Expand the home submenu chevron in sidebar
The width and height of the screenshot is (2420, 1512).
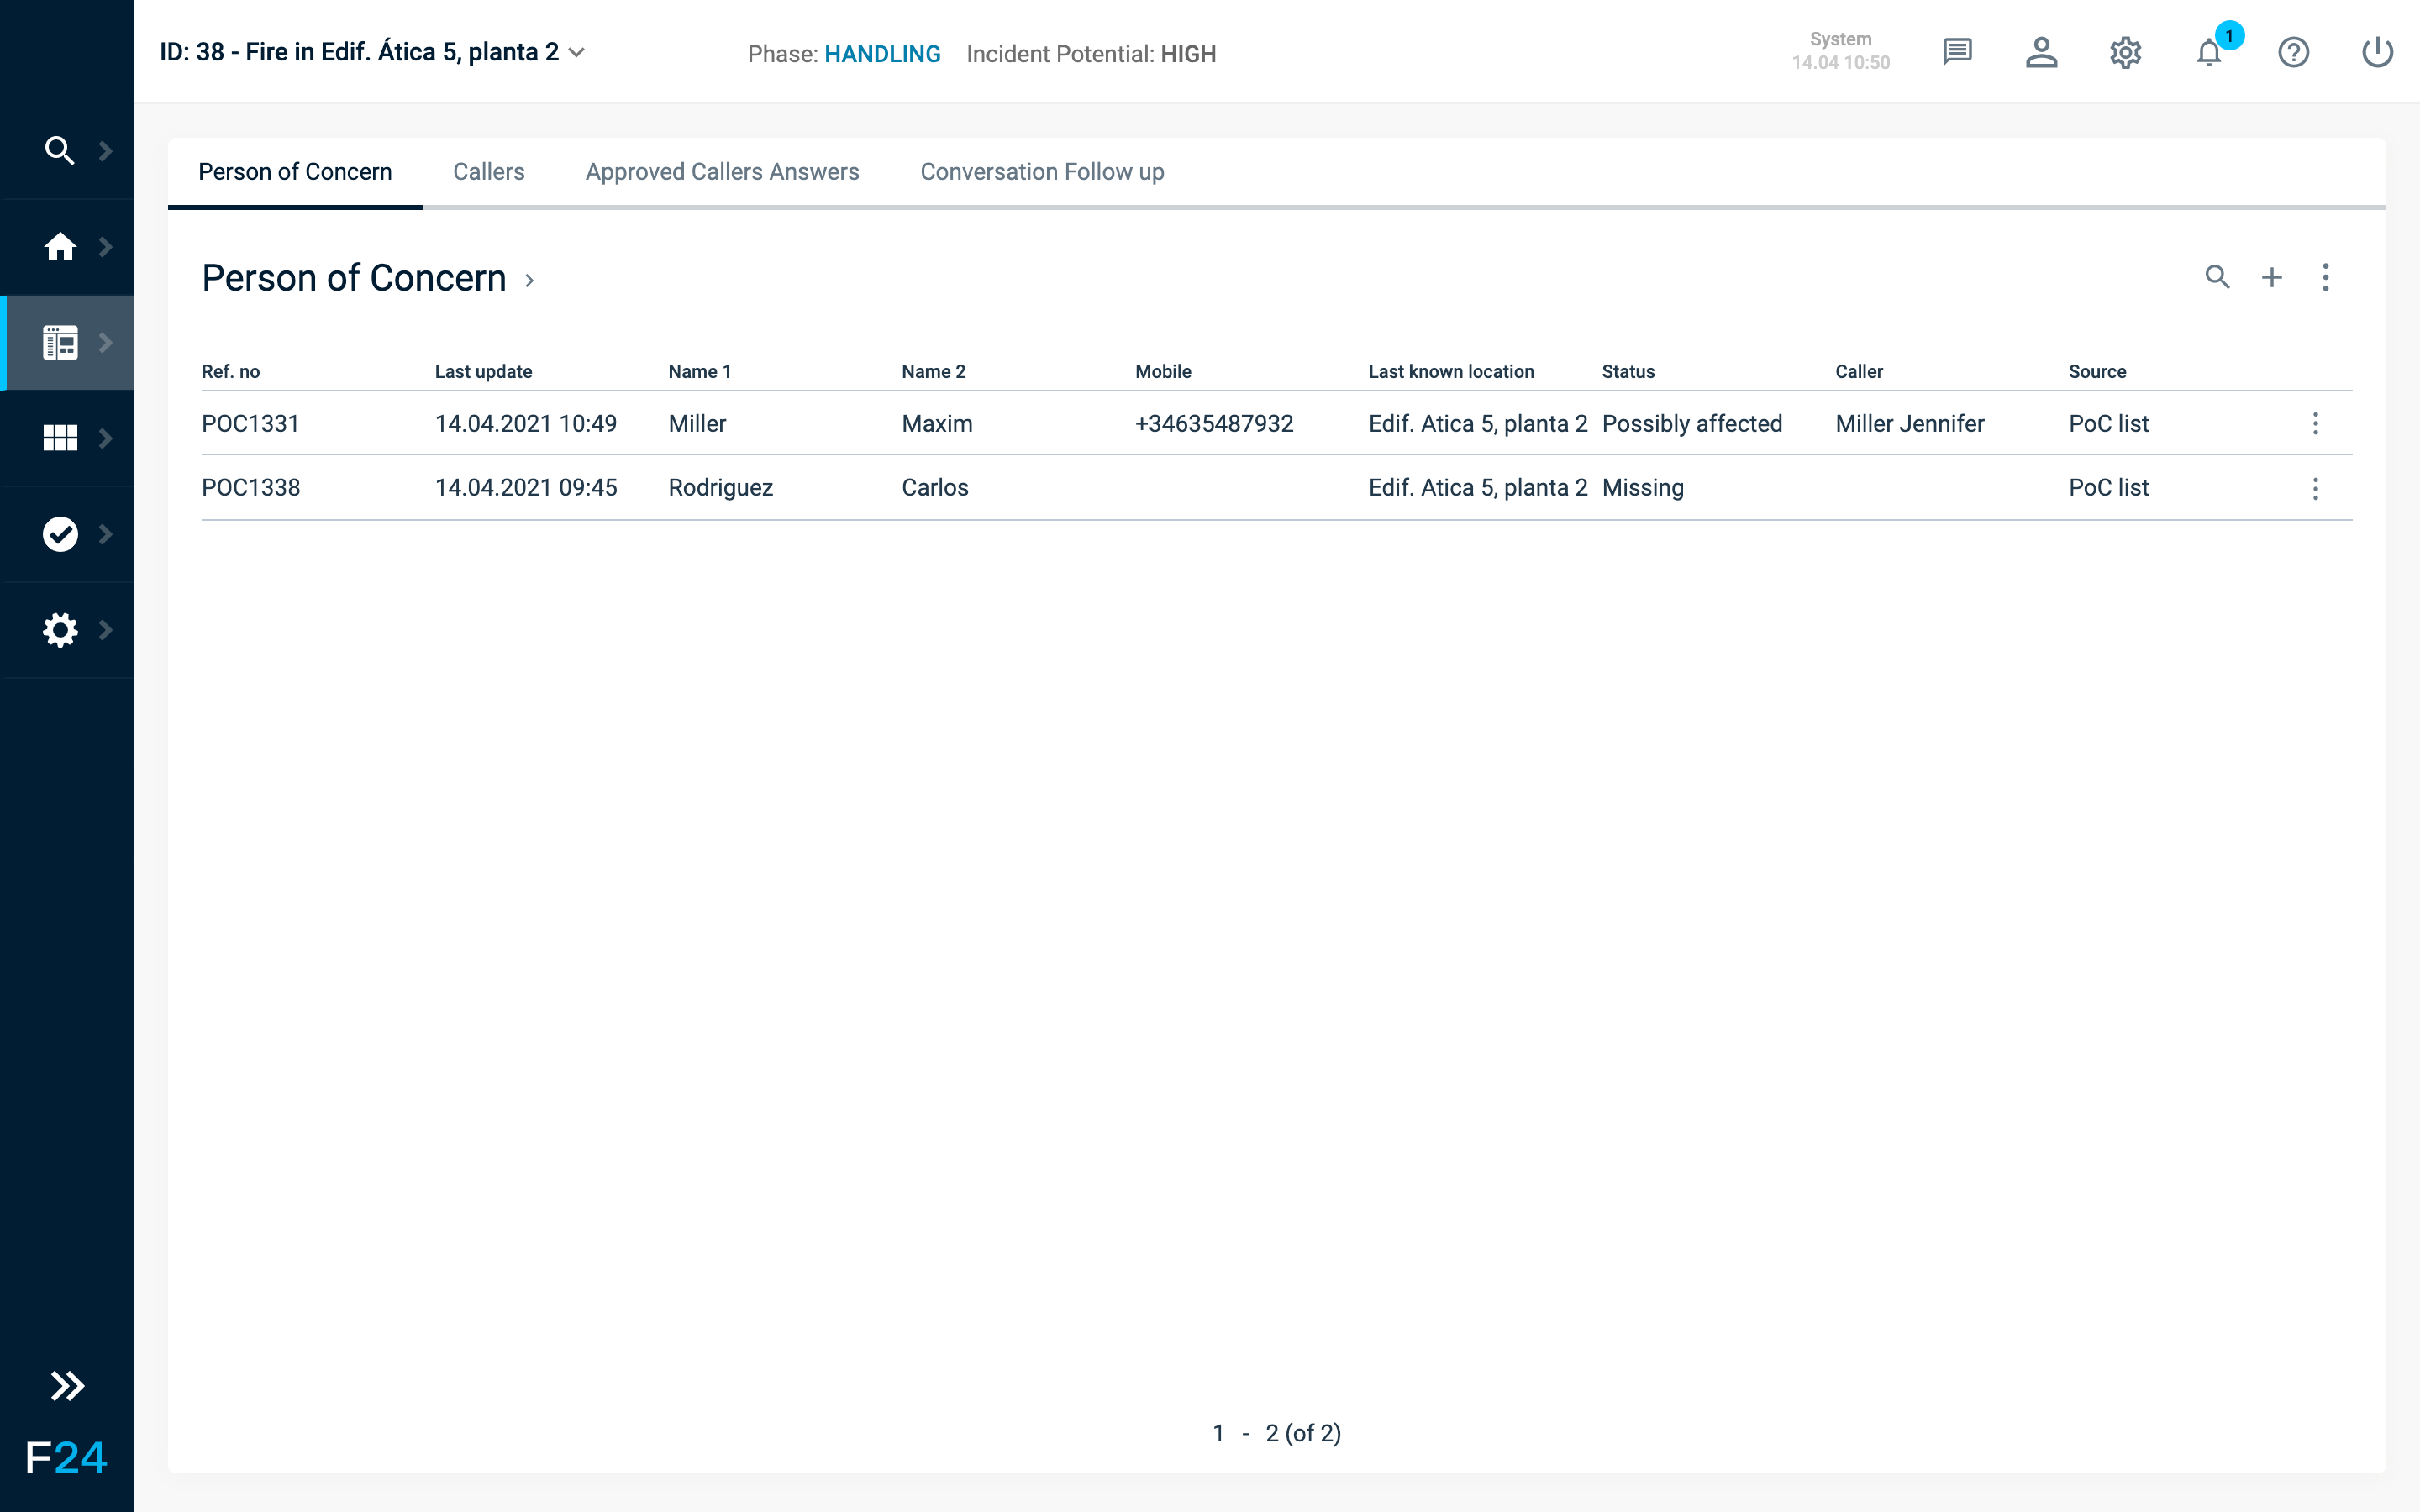pos(105,246)
